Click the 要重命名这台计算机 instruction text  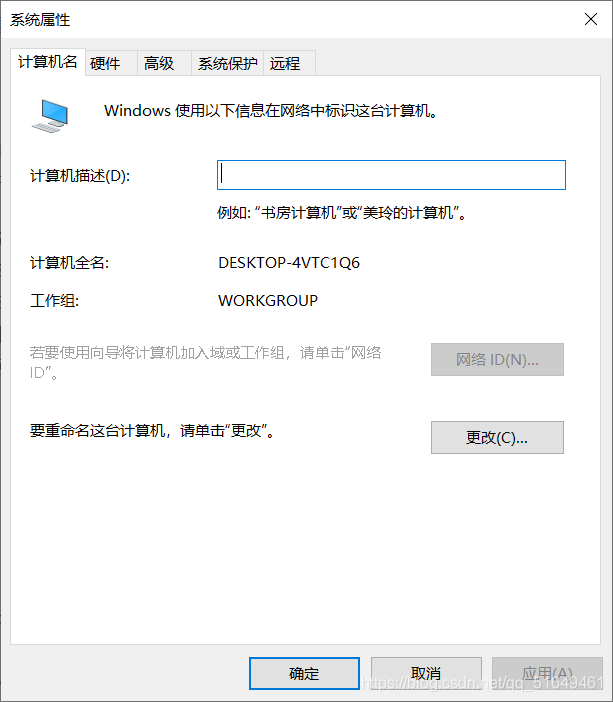pos(152,431)
